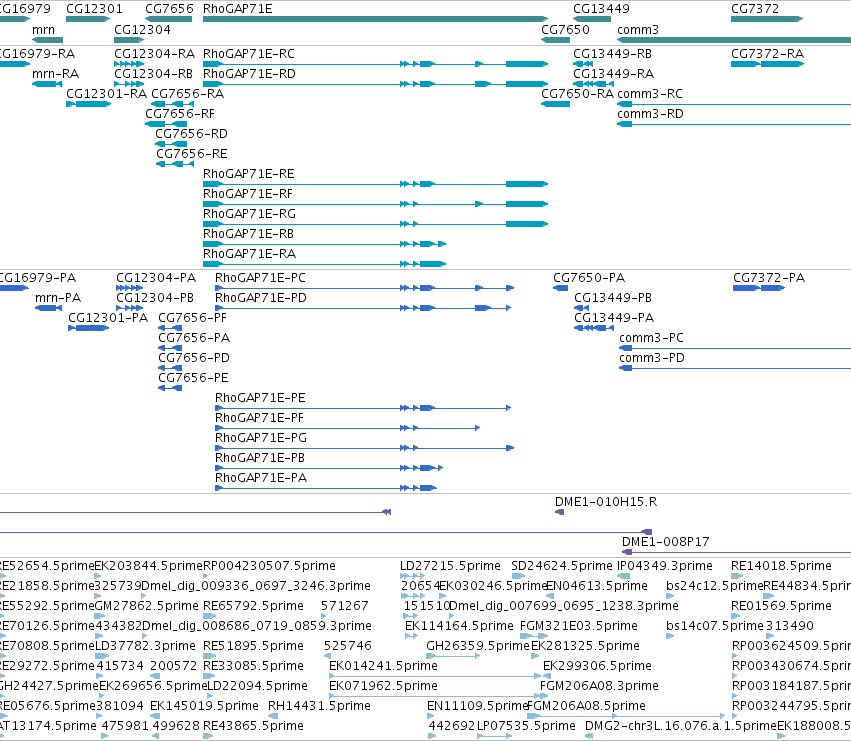This screenshot has height=741, width=851.
Task: Select the CG7650-RA transcript label
Action: [x=577, y=94]
